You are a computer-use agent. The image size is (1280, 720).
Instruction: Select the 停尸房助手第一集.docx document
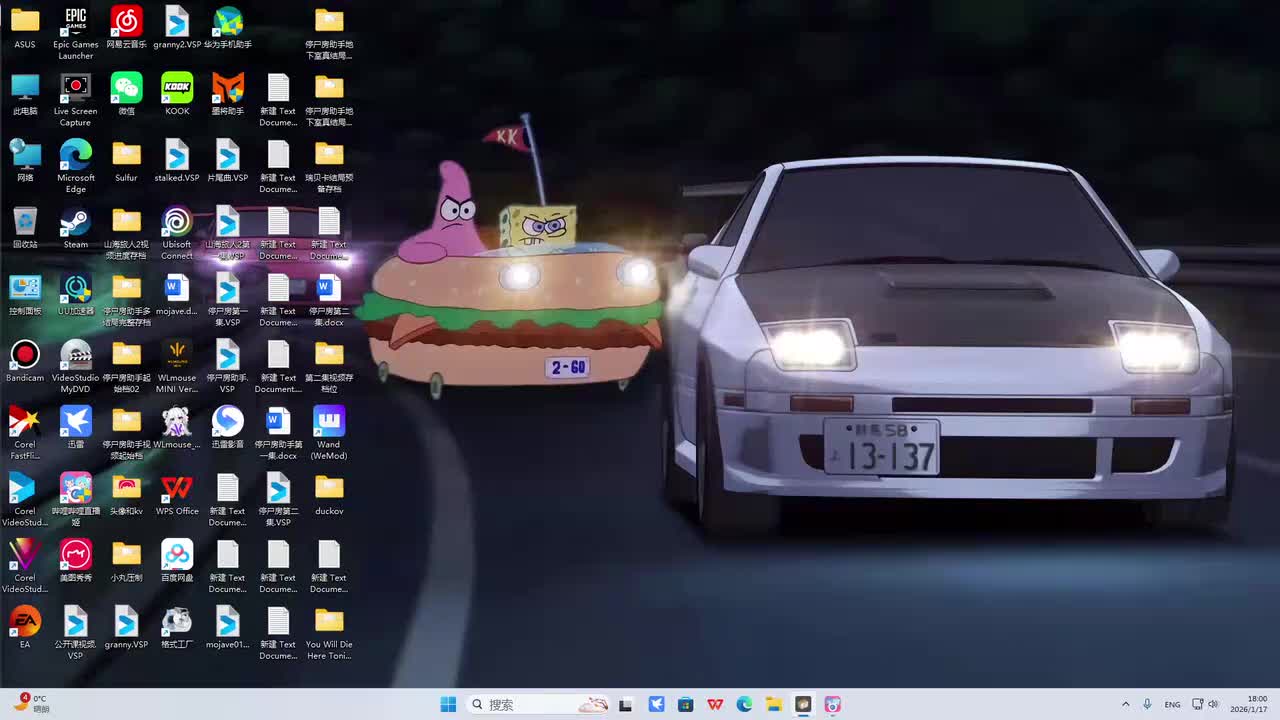coord(278,434)
